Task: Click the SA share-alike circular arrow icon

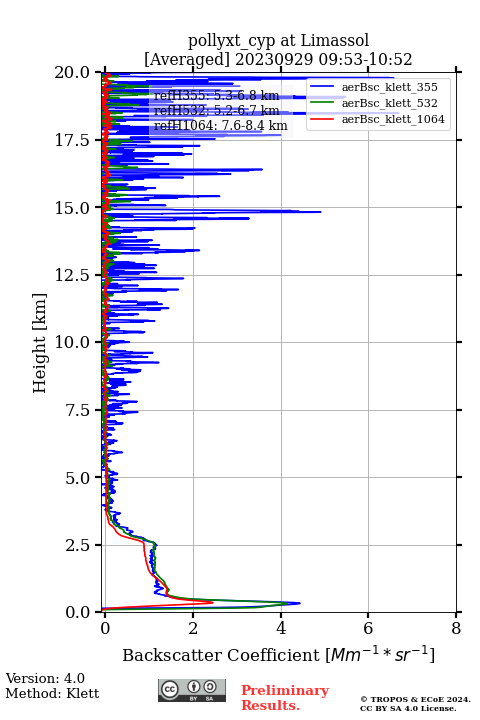Action: 210,687
